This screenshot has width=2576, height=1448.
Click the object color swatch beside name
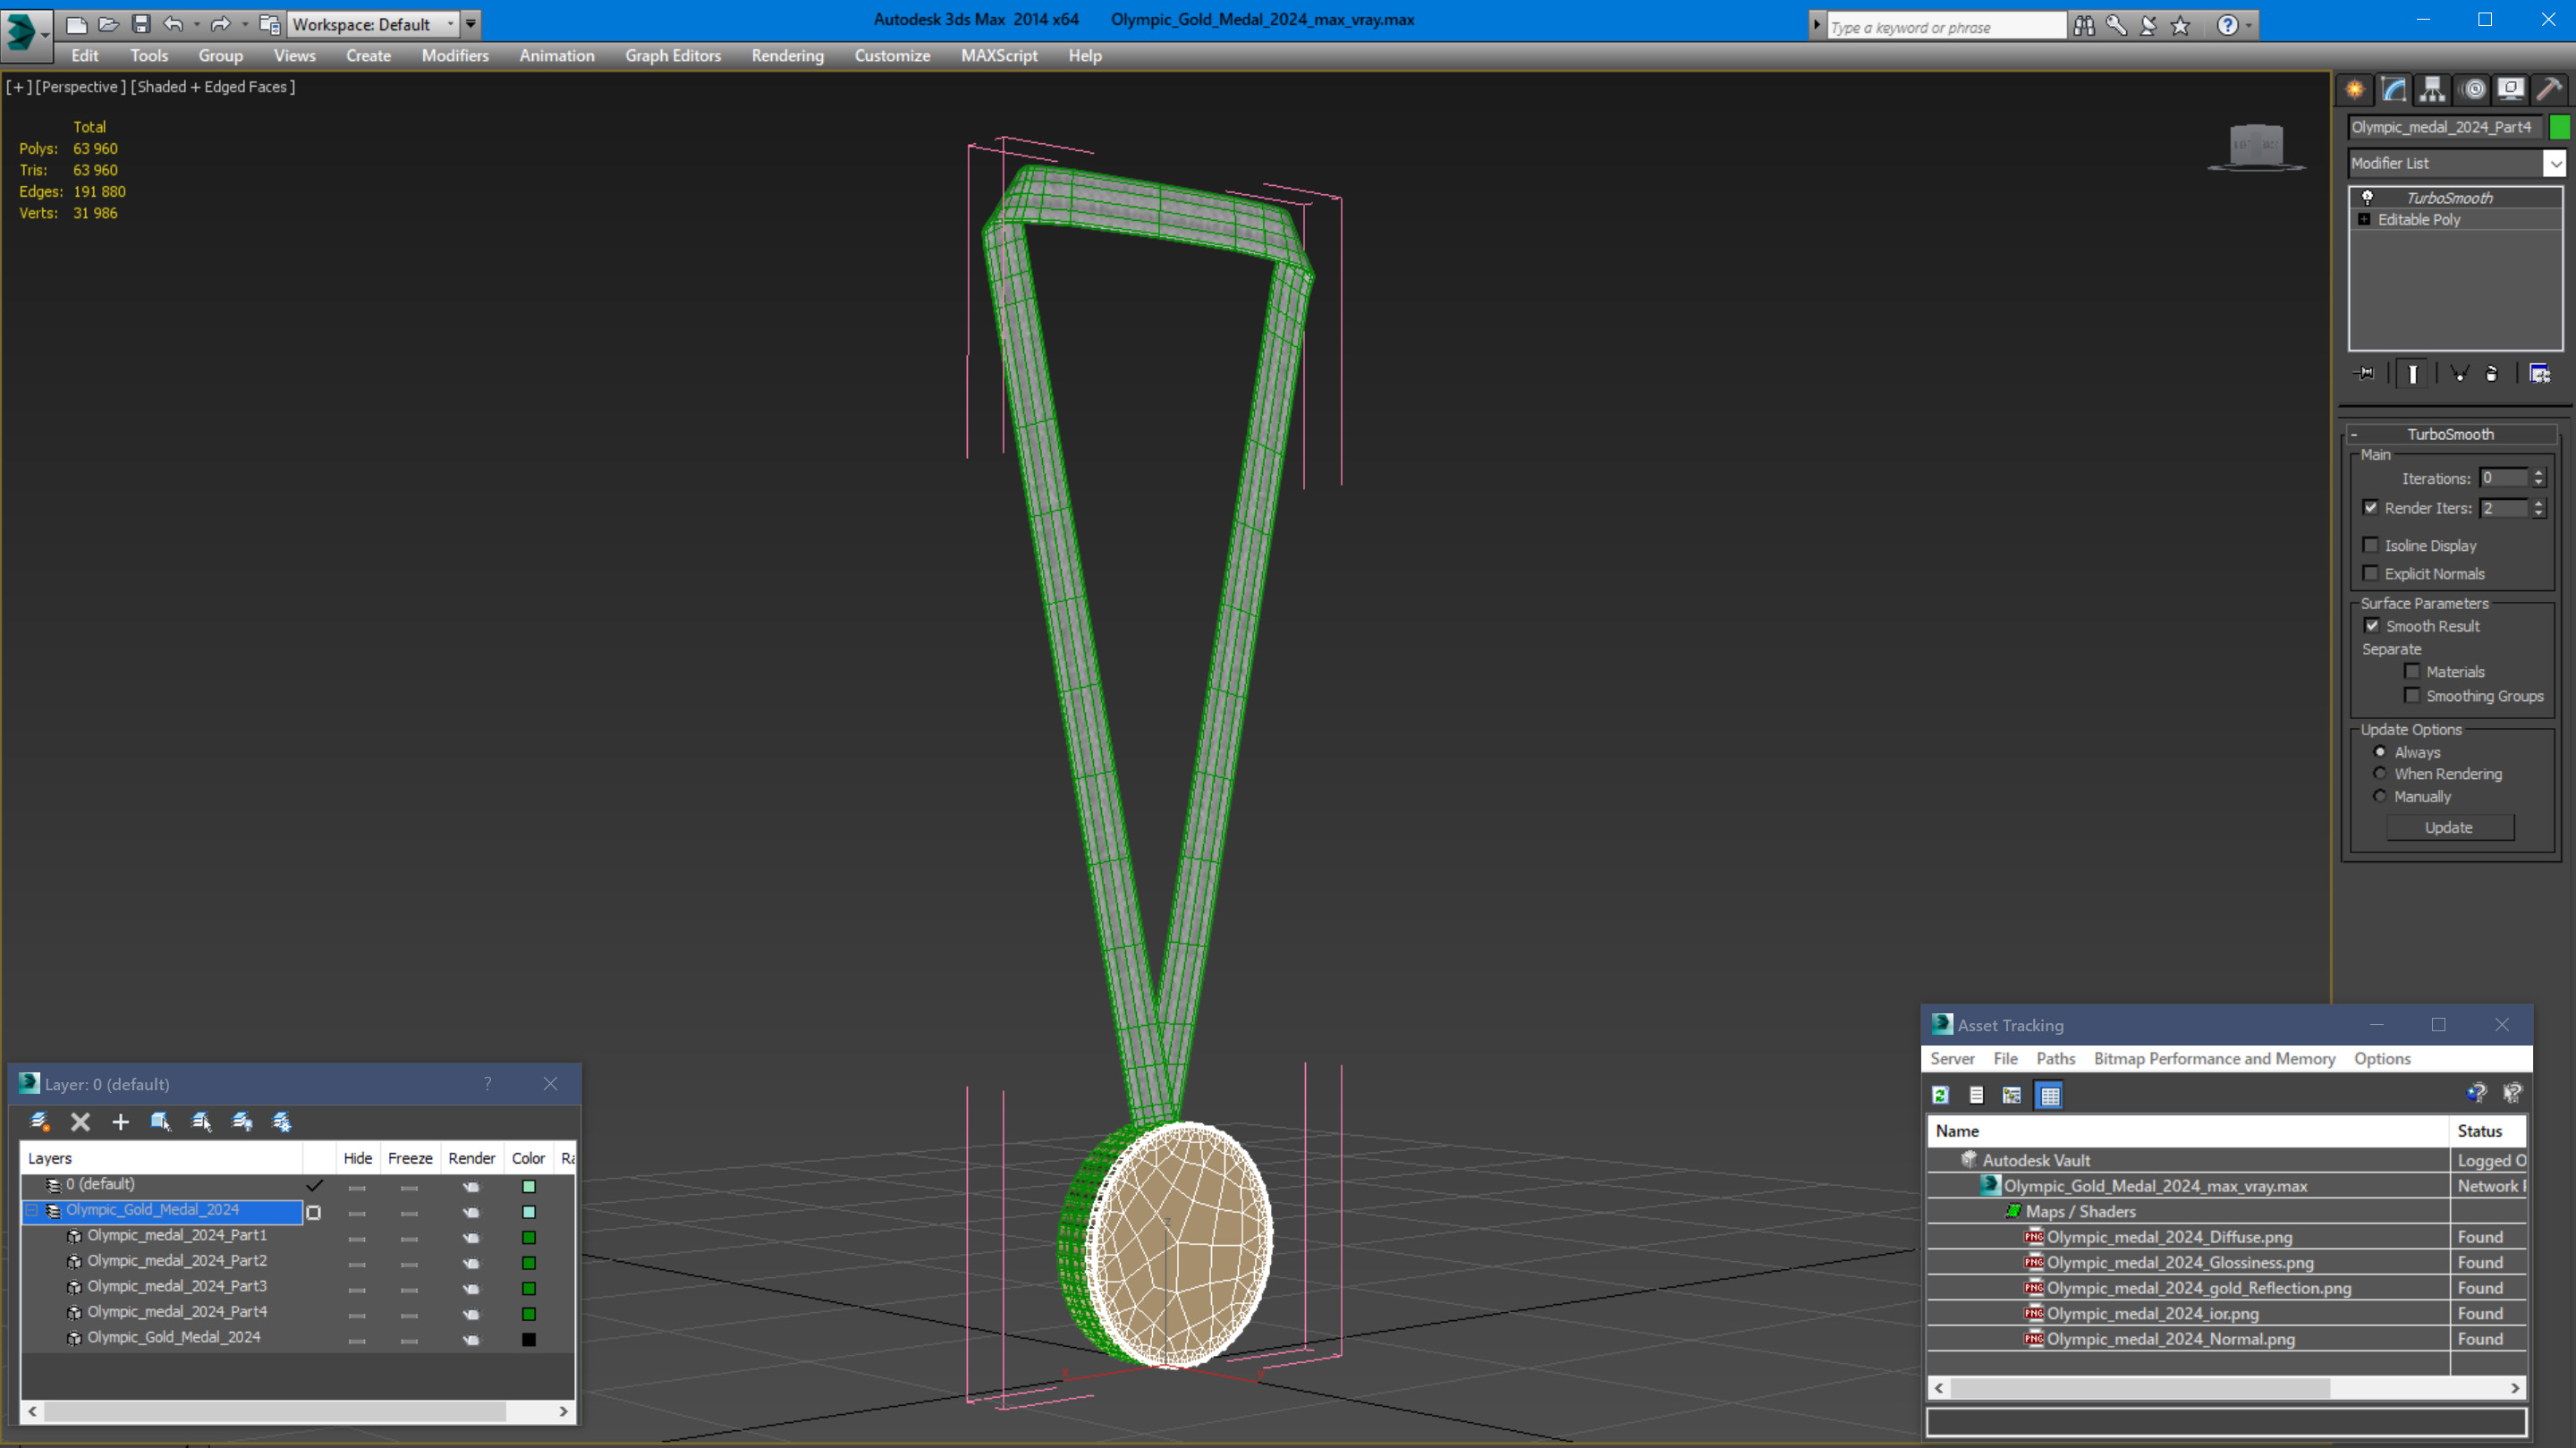[x=2559, y=127]
